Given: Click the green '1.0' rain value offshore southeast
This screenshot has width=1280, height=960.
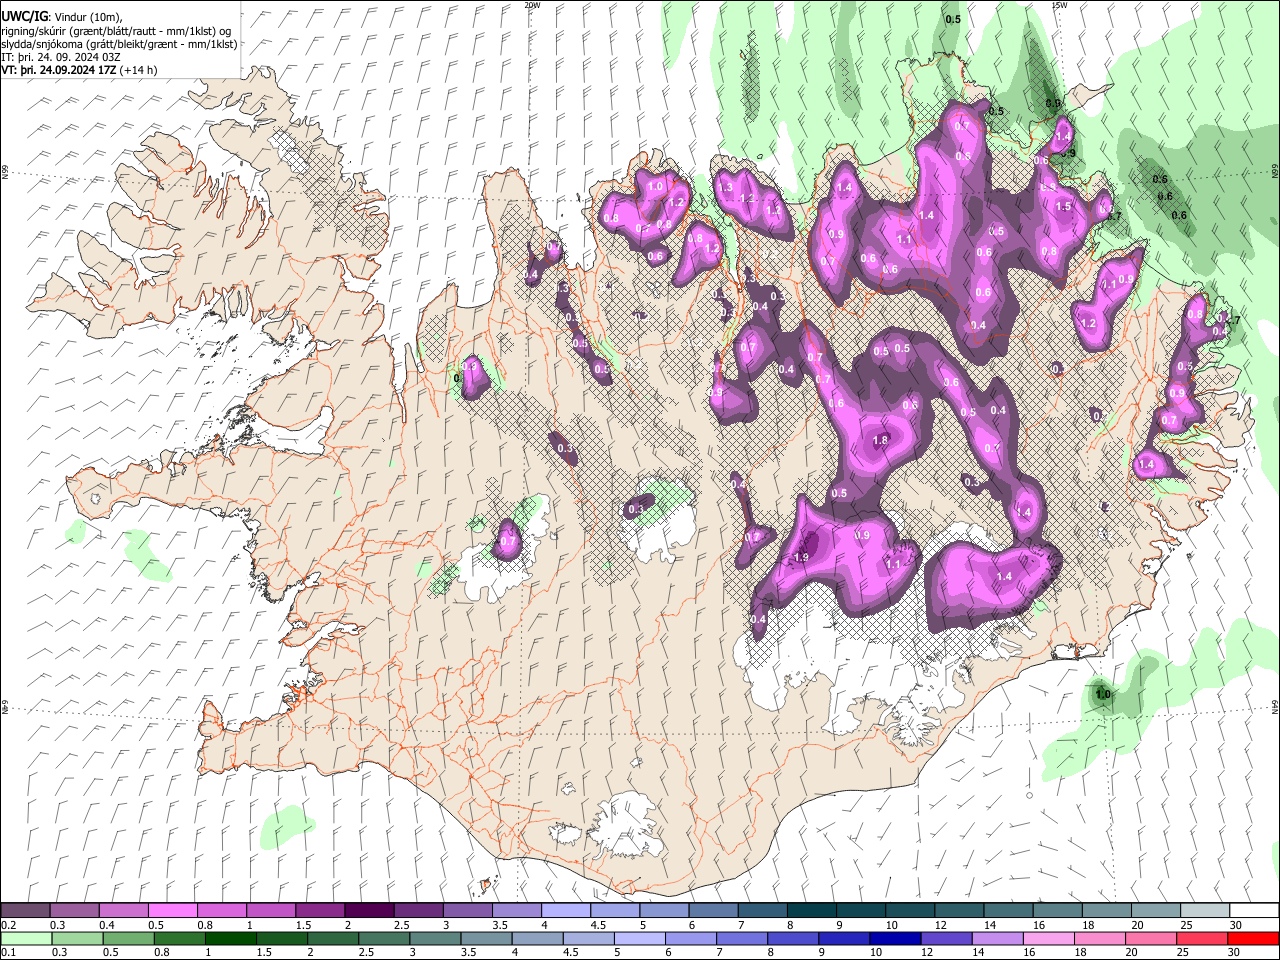Looking at the screenshot, I should (x=1103, y=694).
